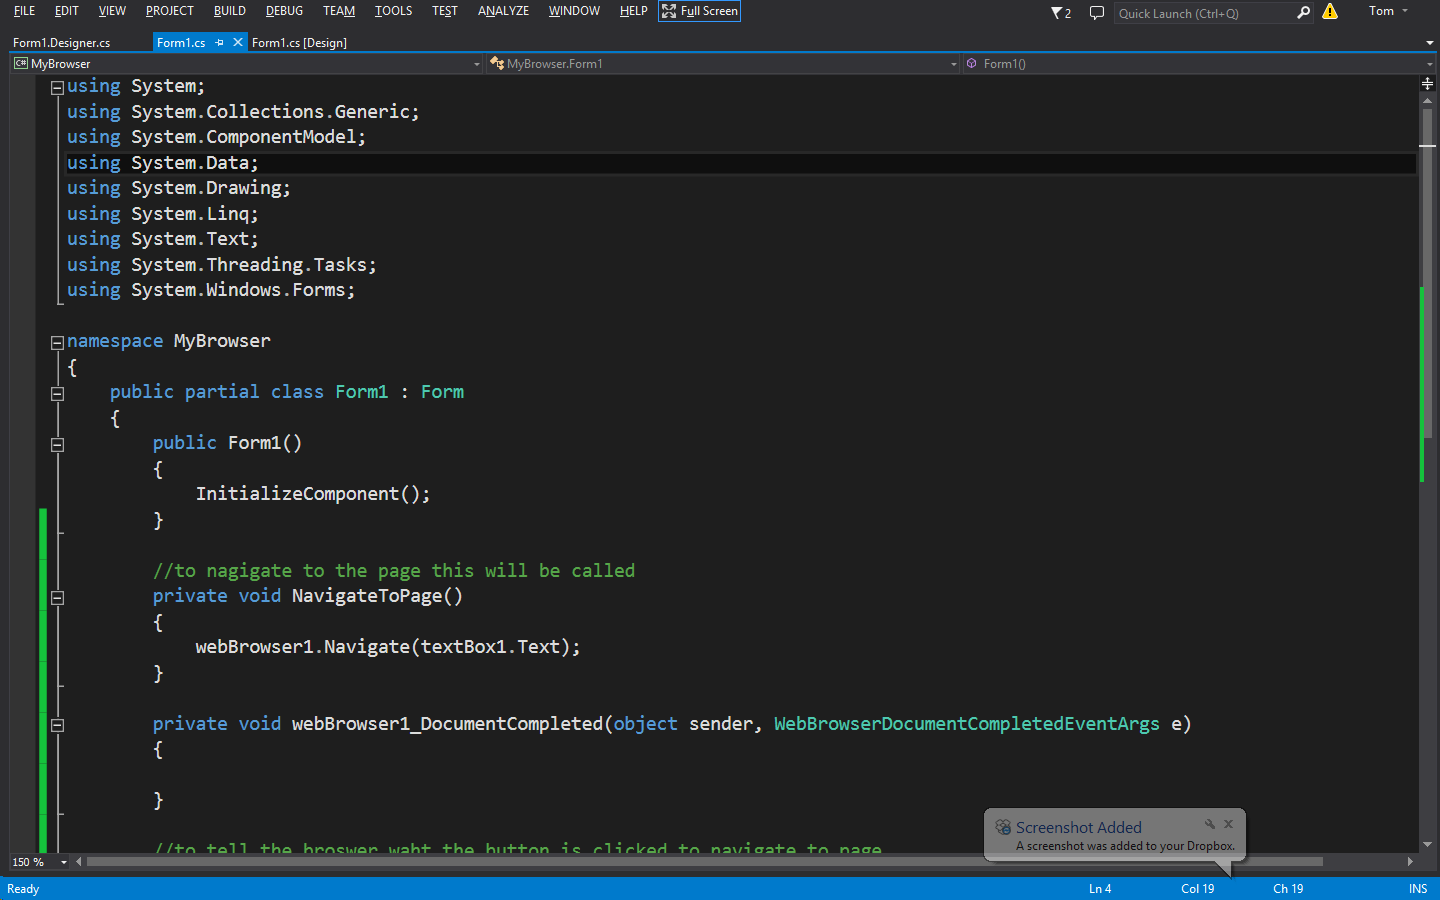Click the 'using System.Data;' code line
The width and height of the screenshot is (1440, 900).
[163, 163]
